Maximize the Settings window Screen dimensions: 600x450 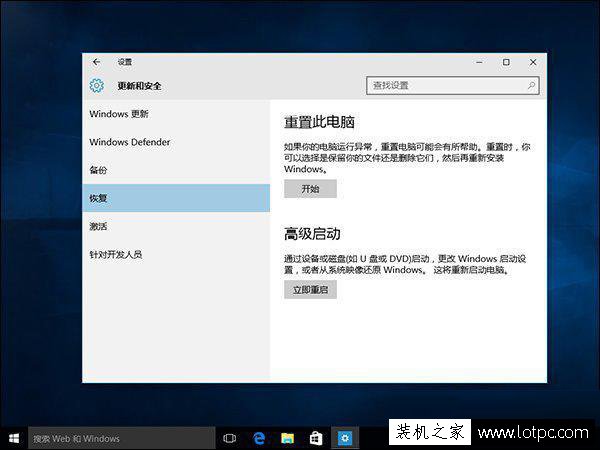[x=506, y=62]
